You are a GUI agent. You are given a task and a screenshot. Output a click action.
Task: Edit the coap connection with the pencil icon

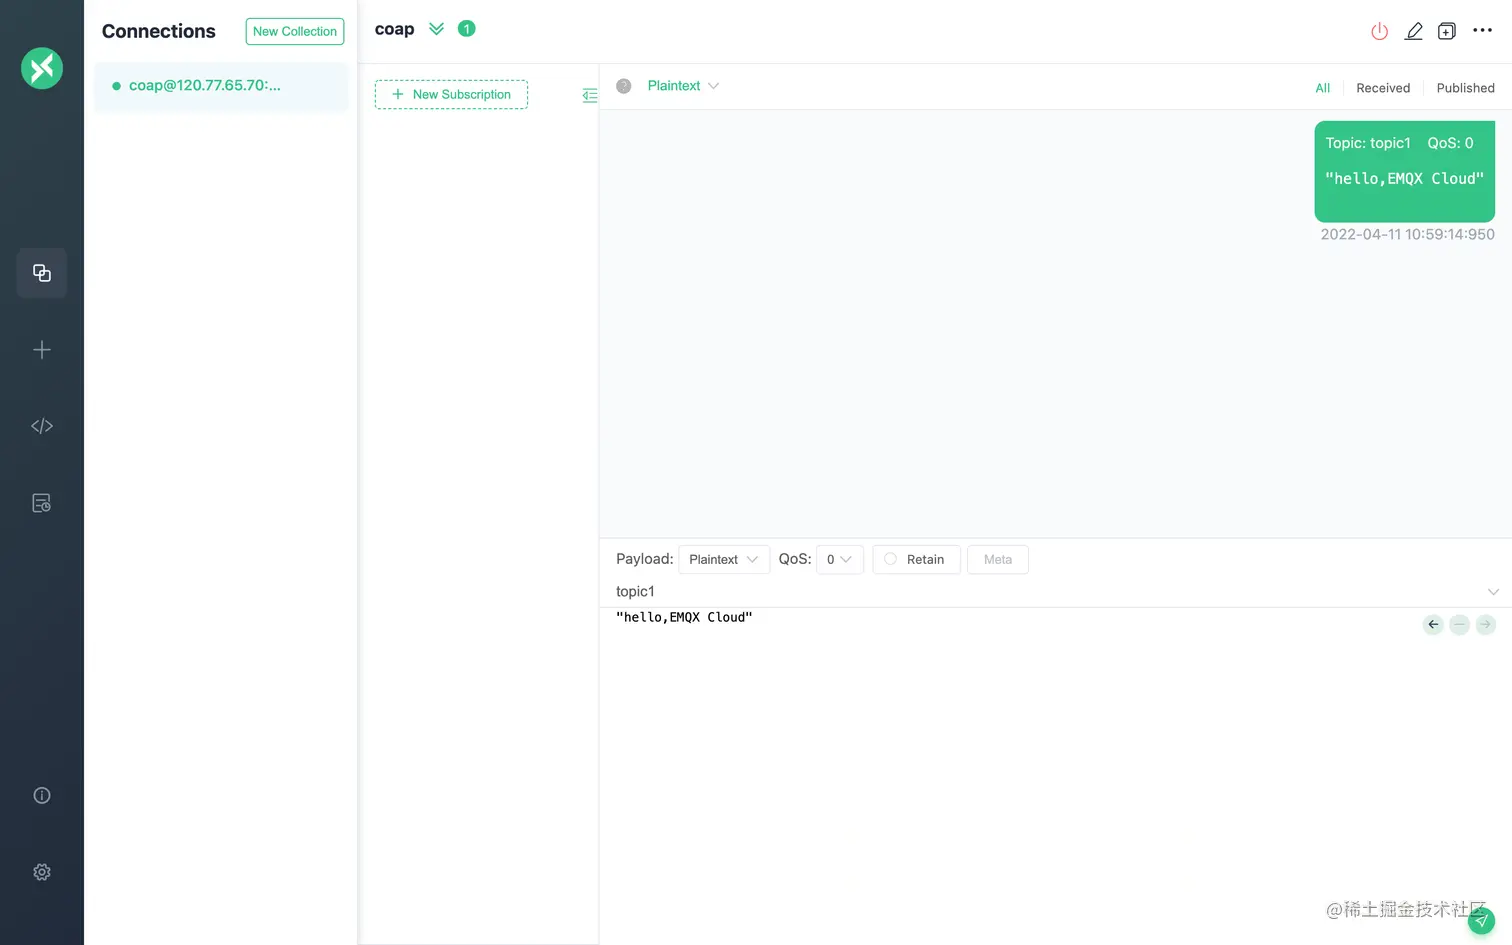tap(1413, 31)
